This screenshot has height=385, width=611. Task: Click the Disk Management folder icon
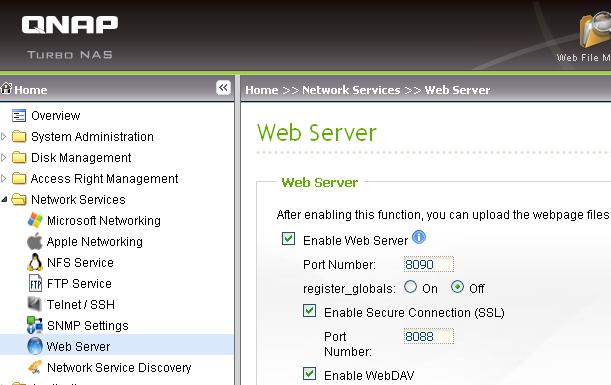click(19, 158)
